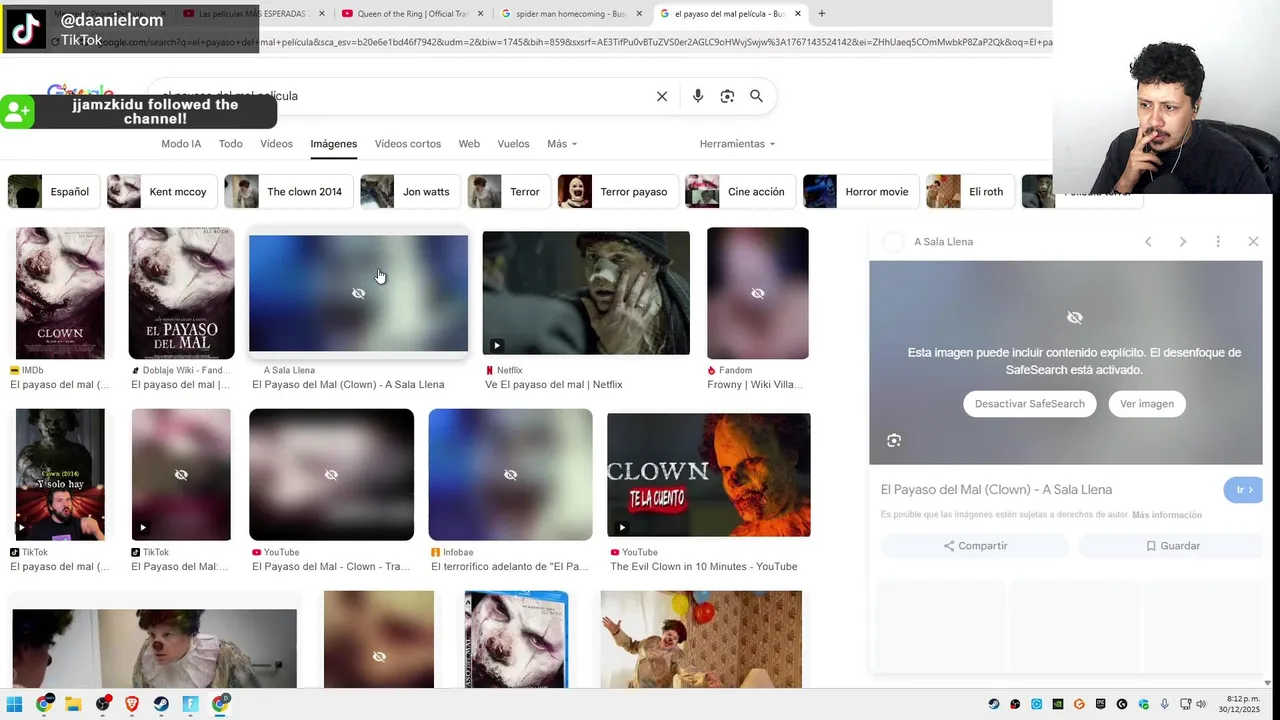Image resolution: width=1280 pixels, height=720 pixels.
Task: Reveal blurred Fandom Frowny thumbnail
Action: click(758, 293)
